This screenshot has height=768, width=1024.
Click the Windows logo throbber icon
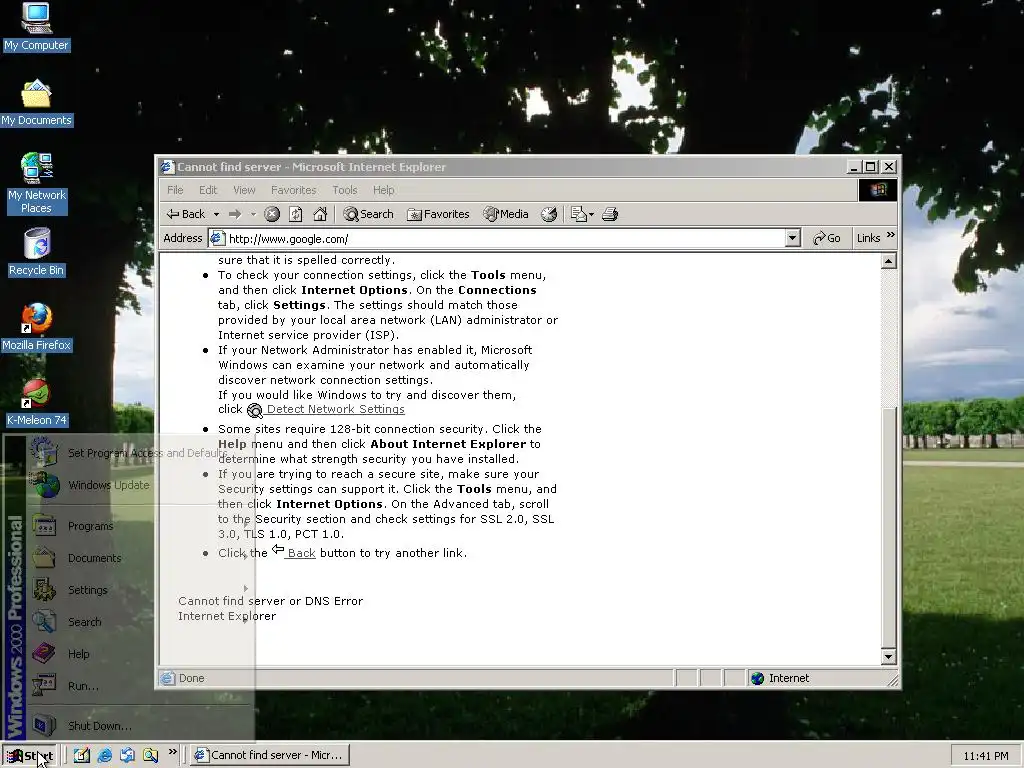[x=878, y=190]
